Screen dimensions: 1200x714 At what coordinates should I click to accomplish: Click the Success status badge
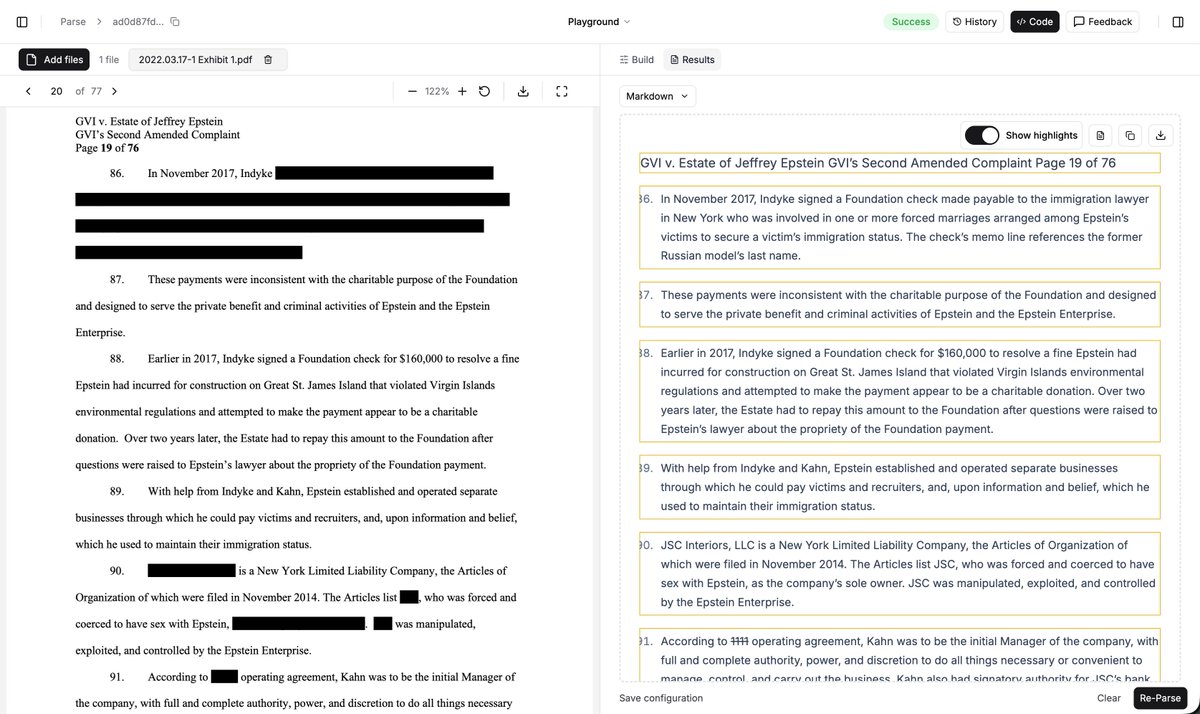911,21
